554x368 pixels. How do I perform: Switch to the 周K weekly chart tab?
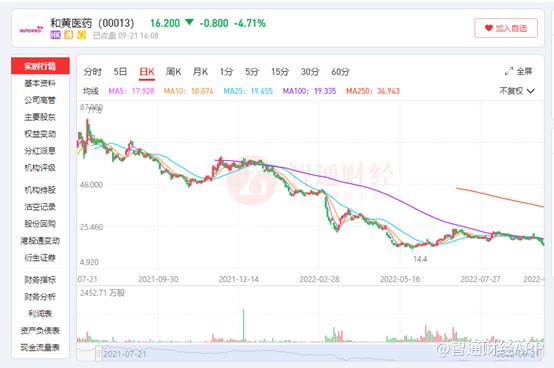[173, 72]
